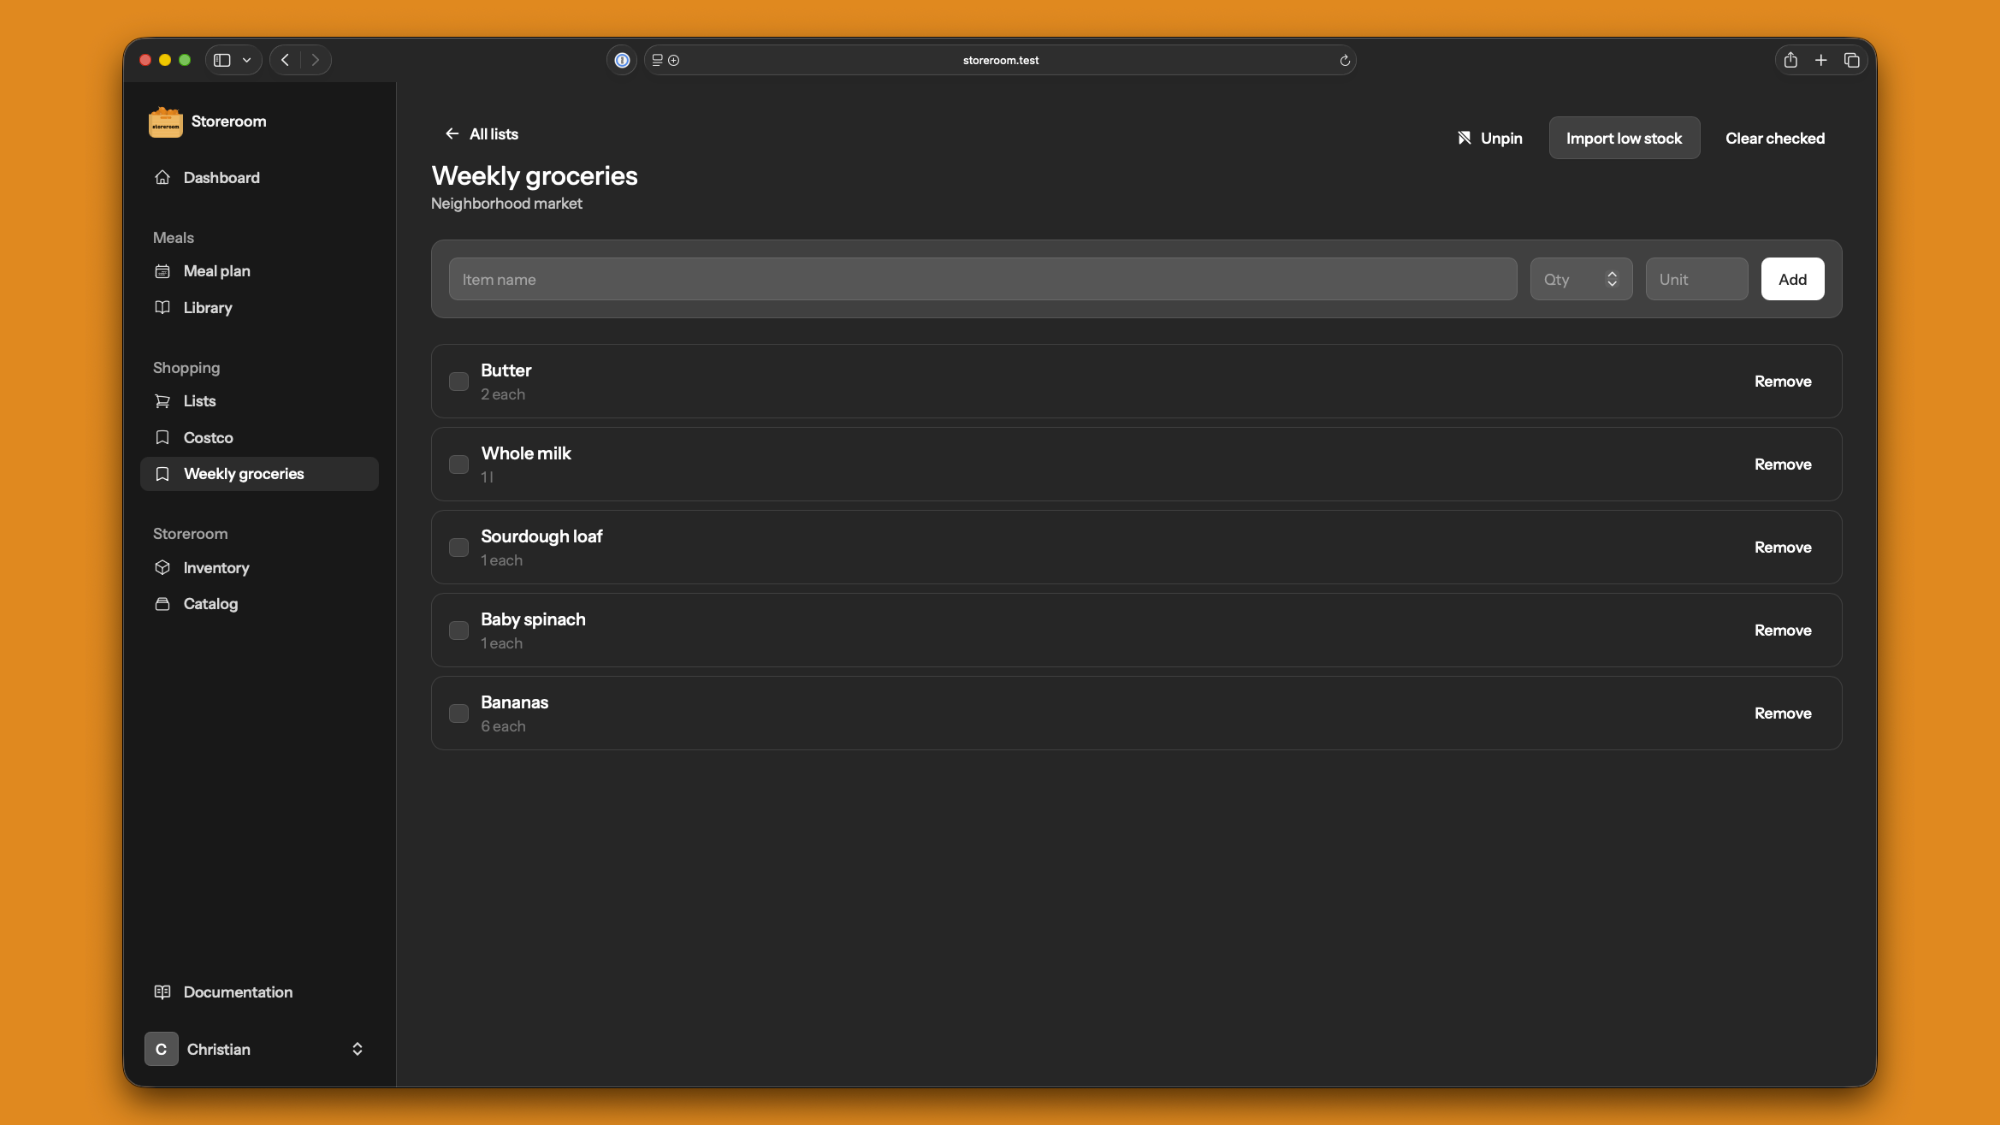The width and height of the screenshot is (2000, 1125).
Task: Click the browser back arrow
Action: [285, 60]
